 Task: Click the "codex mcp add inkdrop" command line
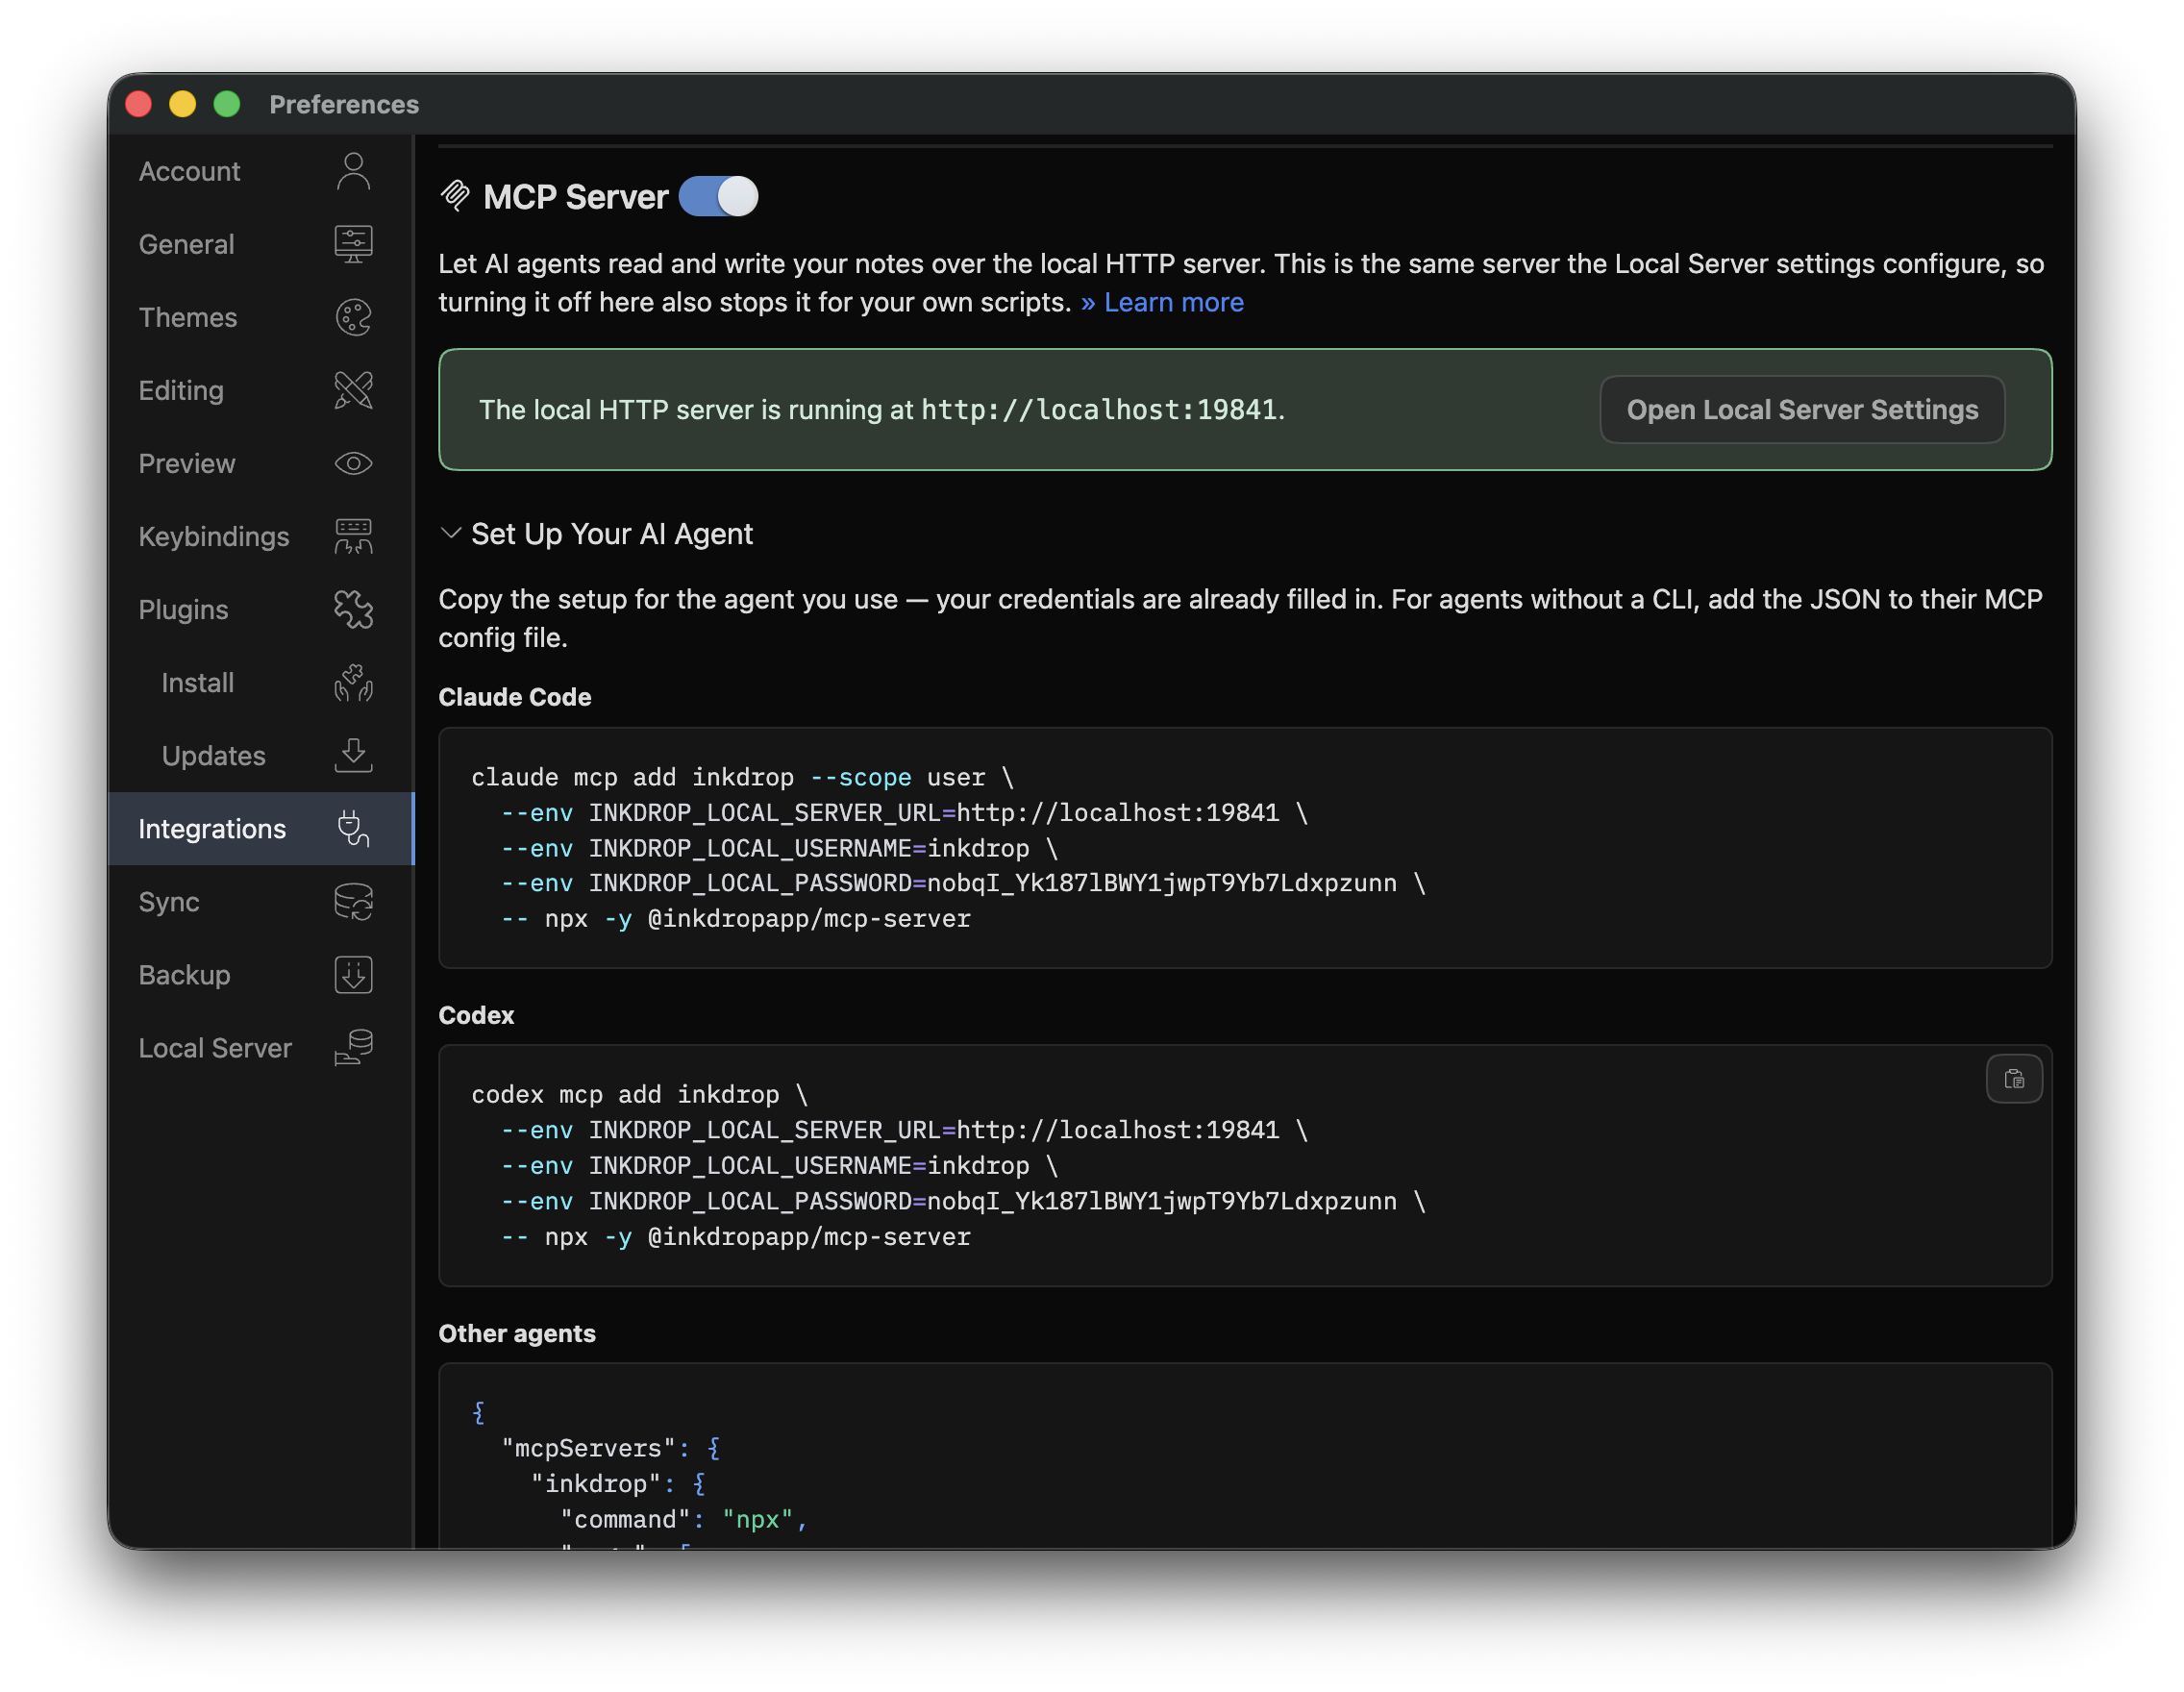point(639,1094)
